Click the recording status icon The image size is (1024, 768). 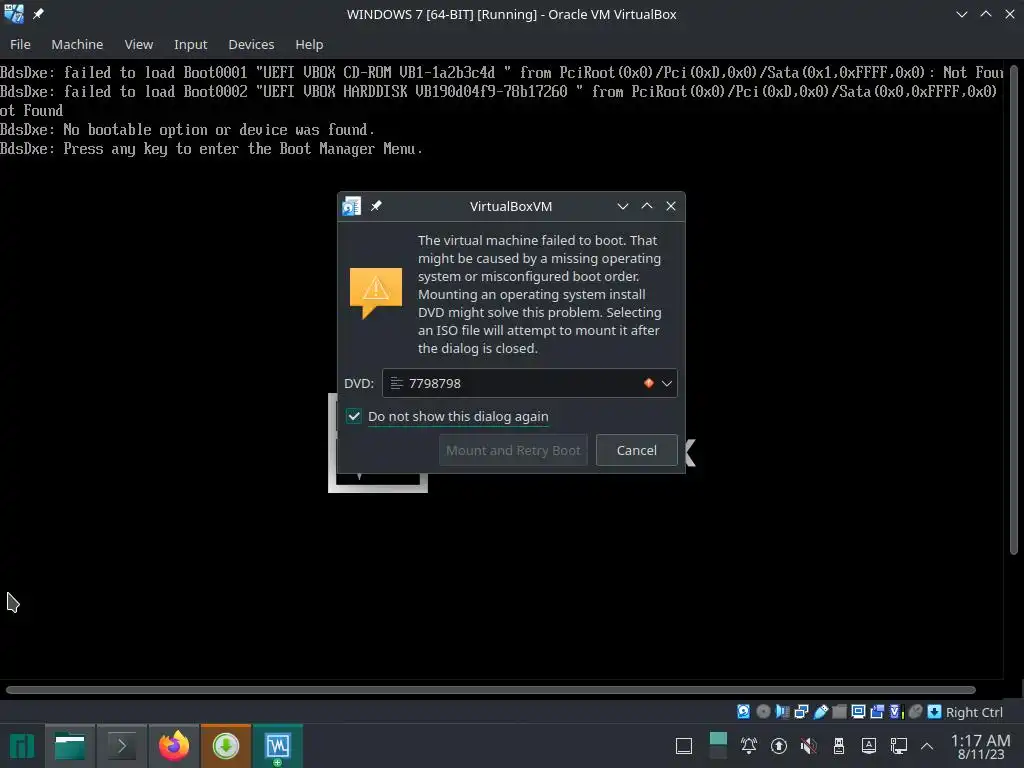[877, 711]
